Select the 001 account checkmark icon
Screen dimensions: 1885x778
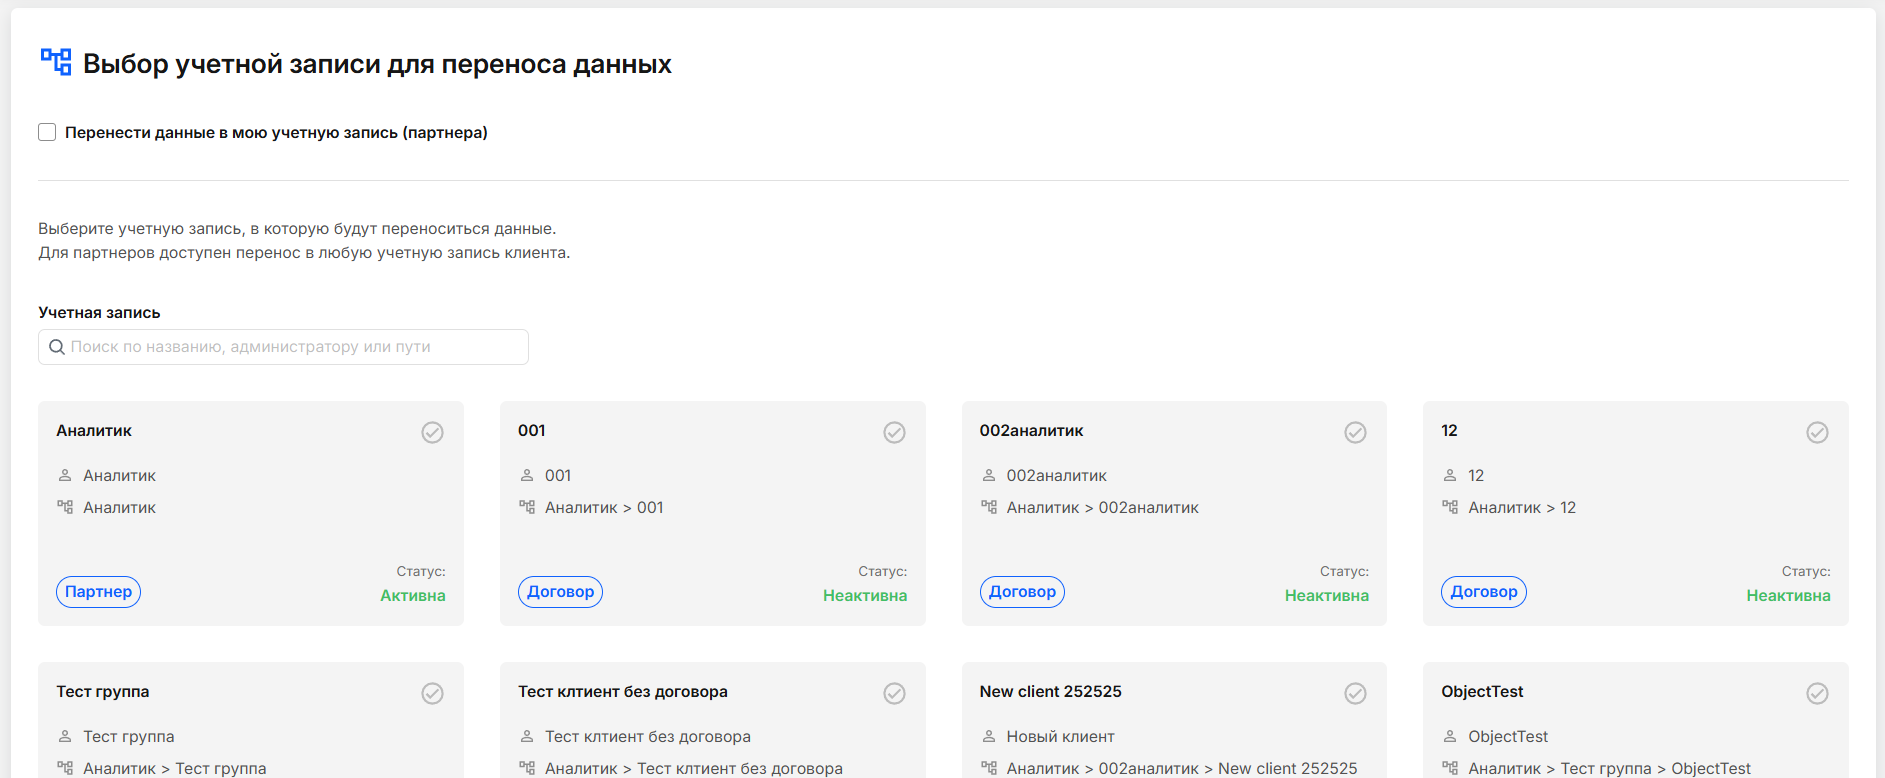894,432
